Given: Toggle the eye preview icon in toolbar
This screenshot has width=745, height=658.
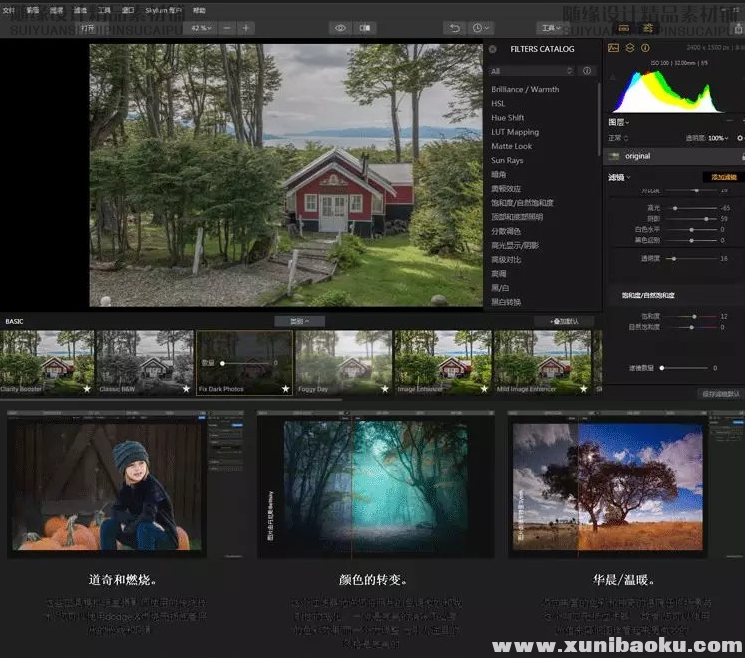Looking at the screenshot, I should (x=340, y=28).
